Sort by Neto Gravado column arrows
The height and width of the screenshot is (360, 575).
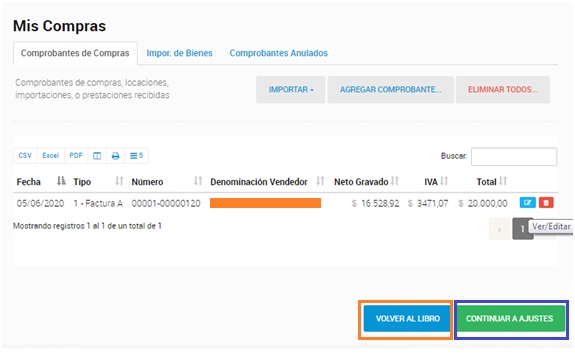pos(395,181)
